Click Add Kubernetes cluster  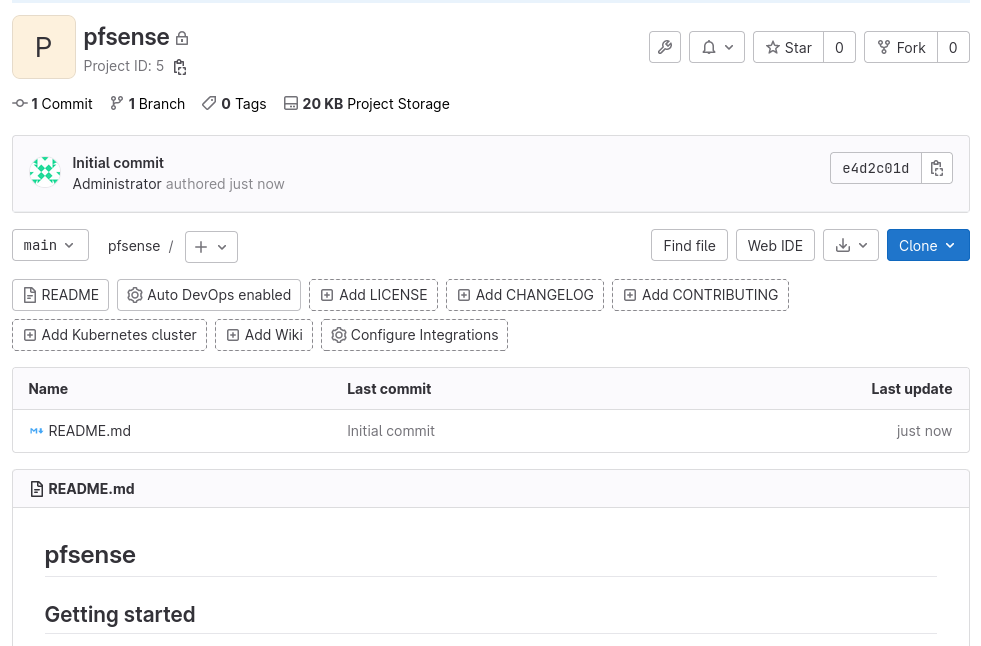[110, 335]
